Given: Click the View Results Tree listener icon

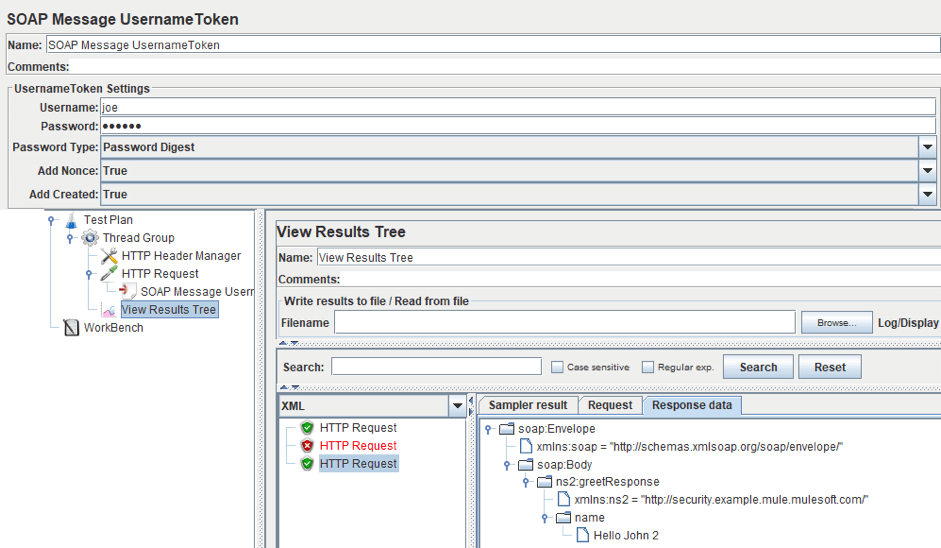Looking at the screenshot, I should 109,310.
